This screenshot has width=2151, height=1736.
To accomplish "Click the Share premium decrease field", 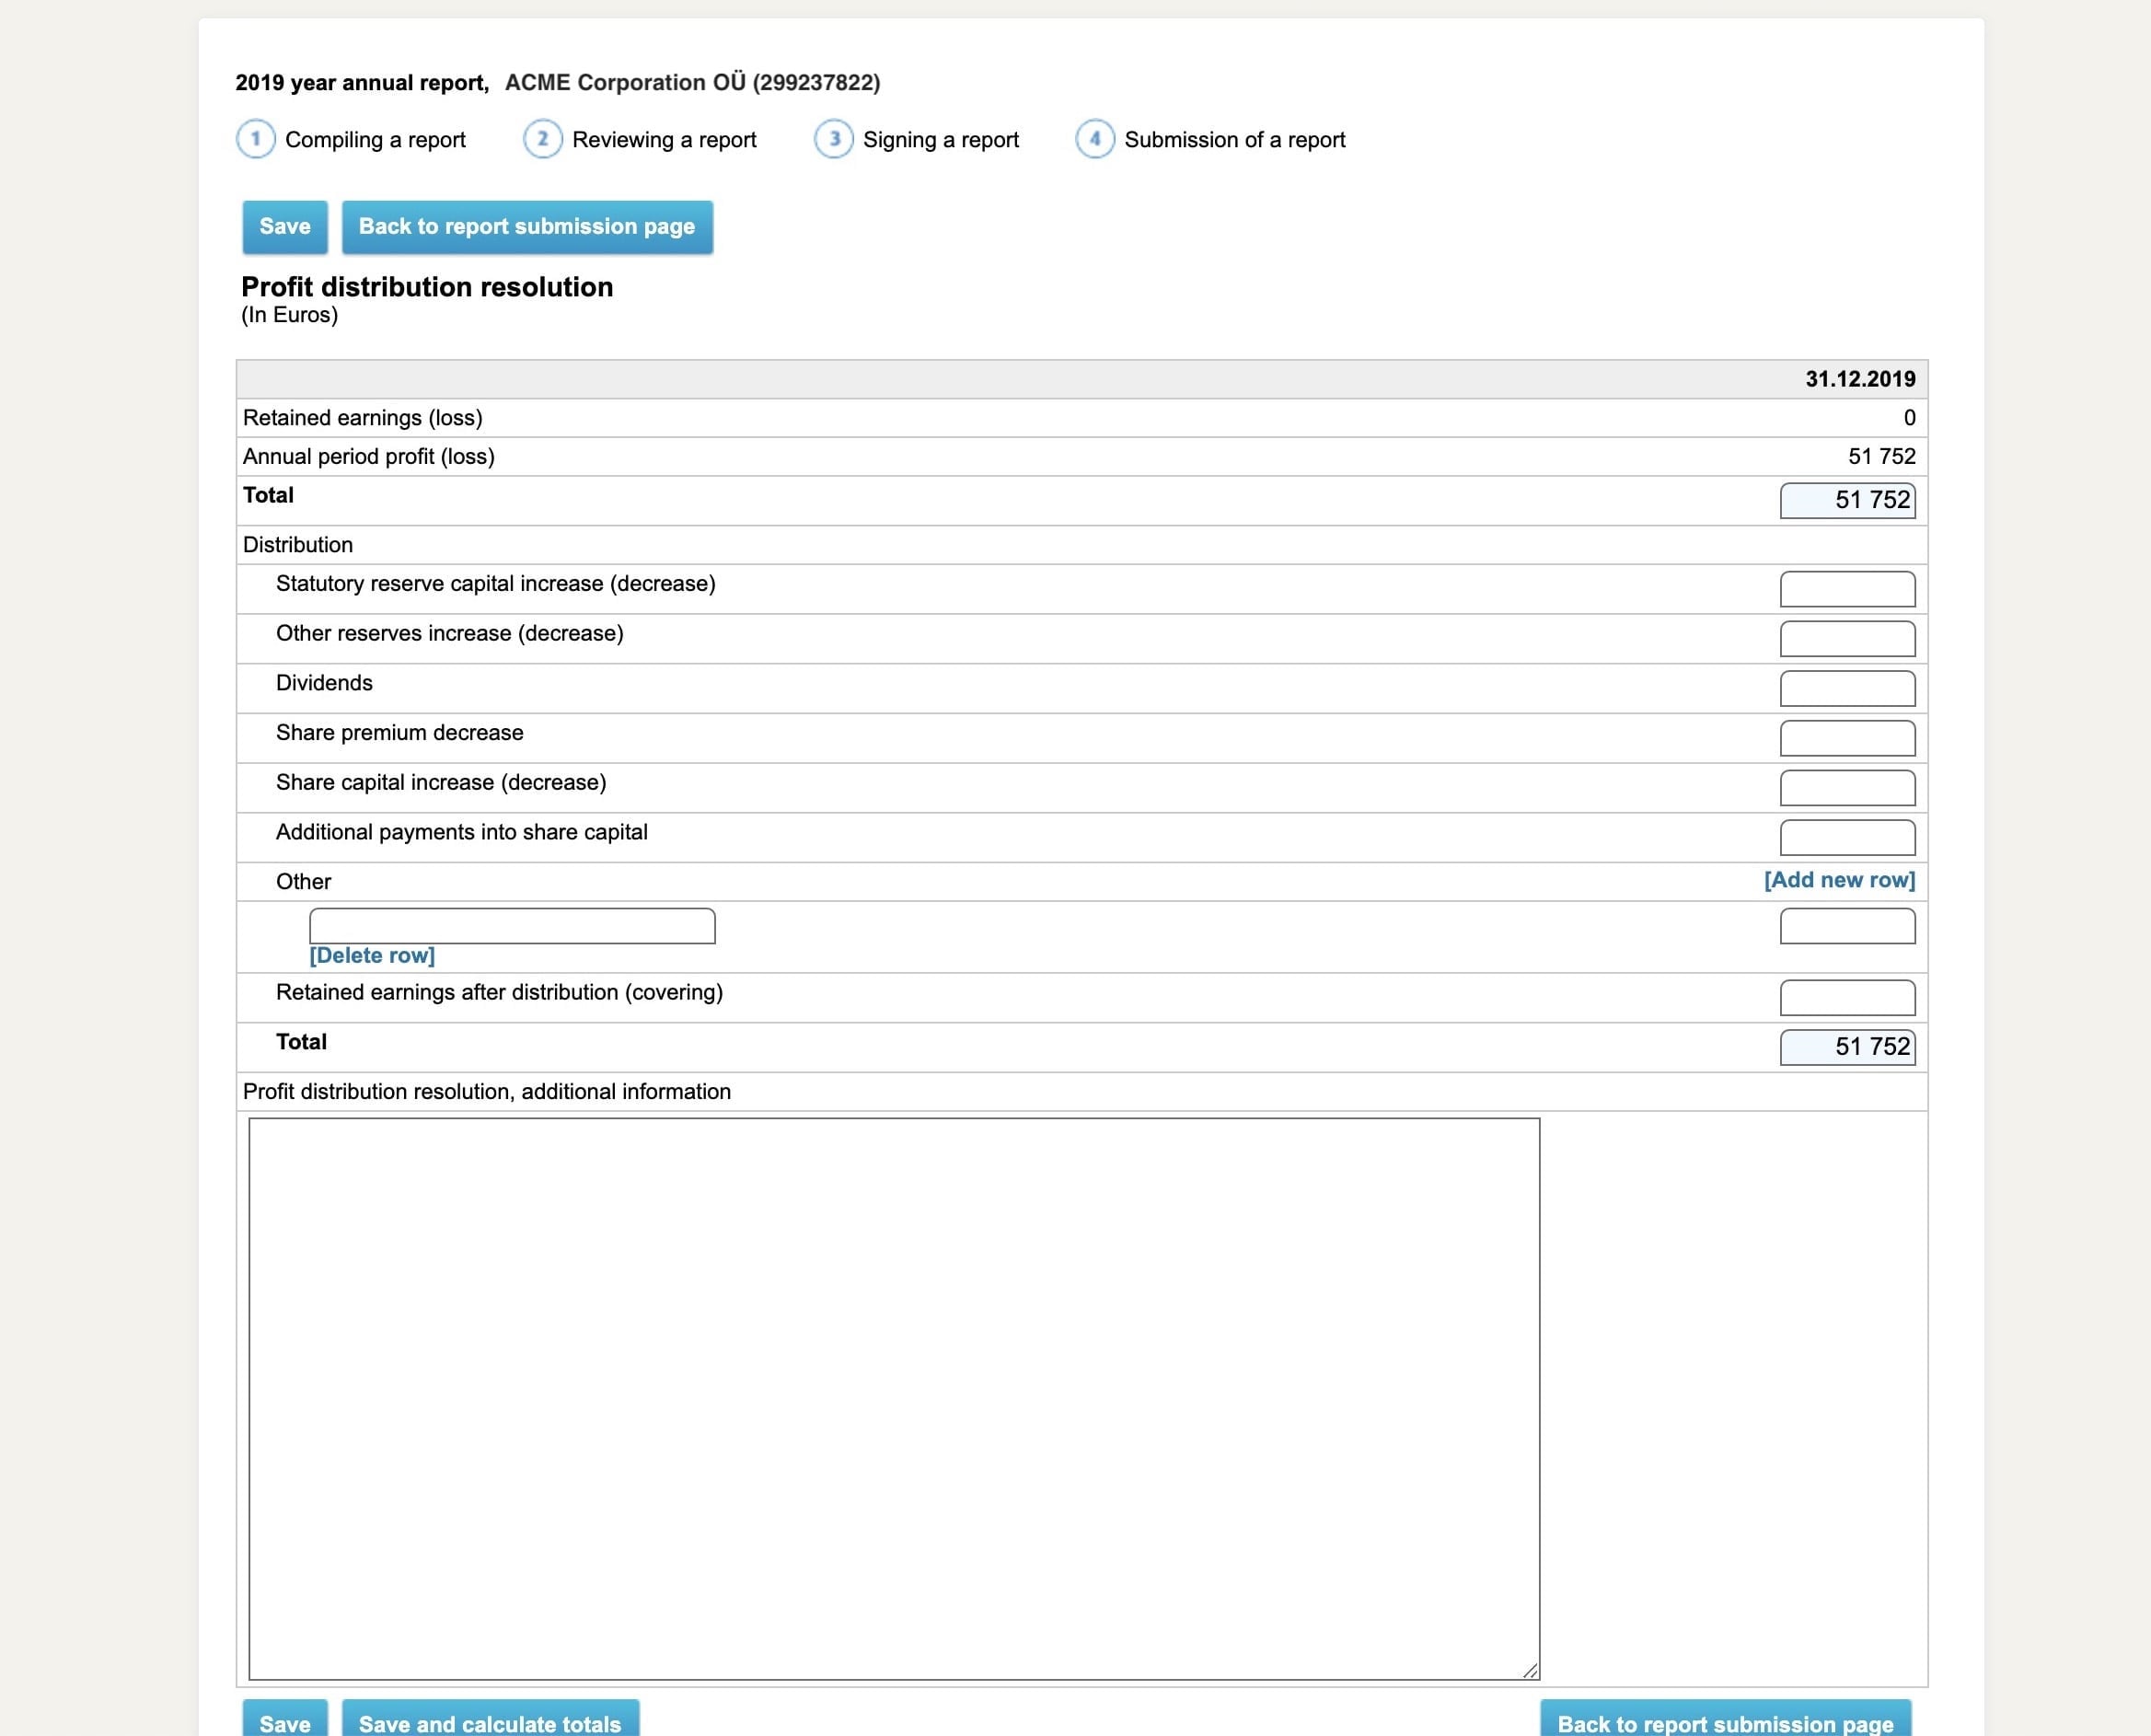I will point(1846,738).
